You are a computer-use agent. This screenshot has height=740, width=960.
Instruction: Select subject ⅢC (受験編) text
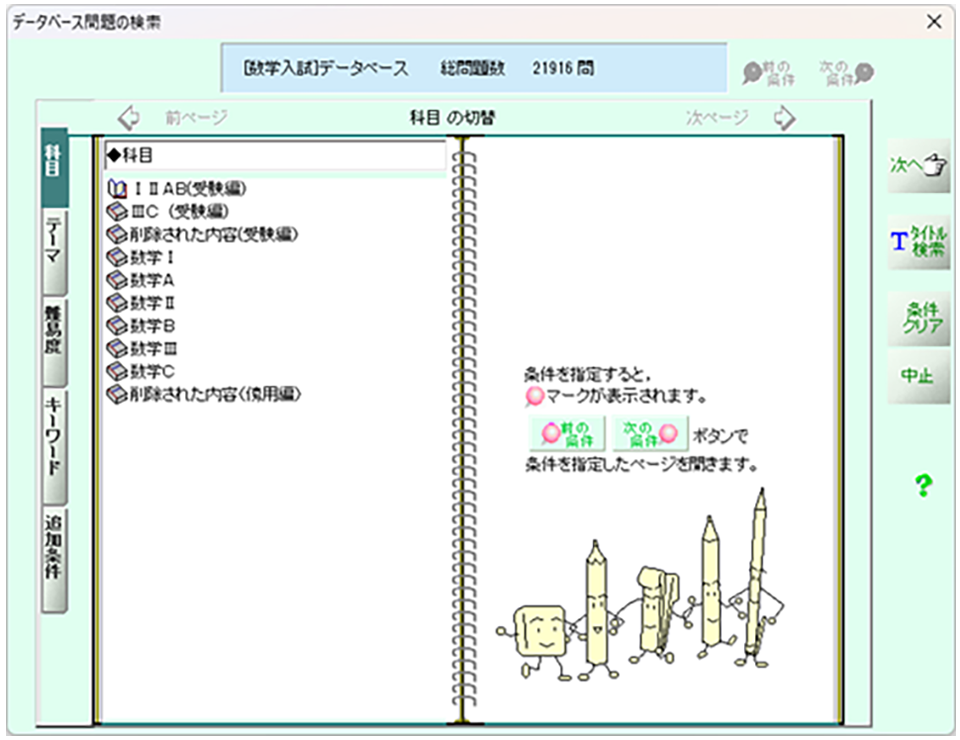[180, 212]
